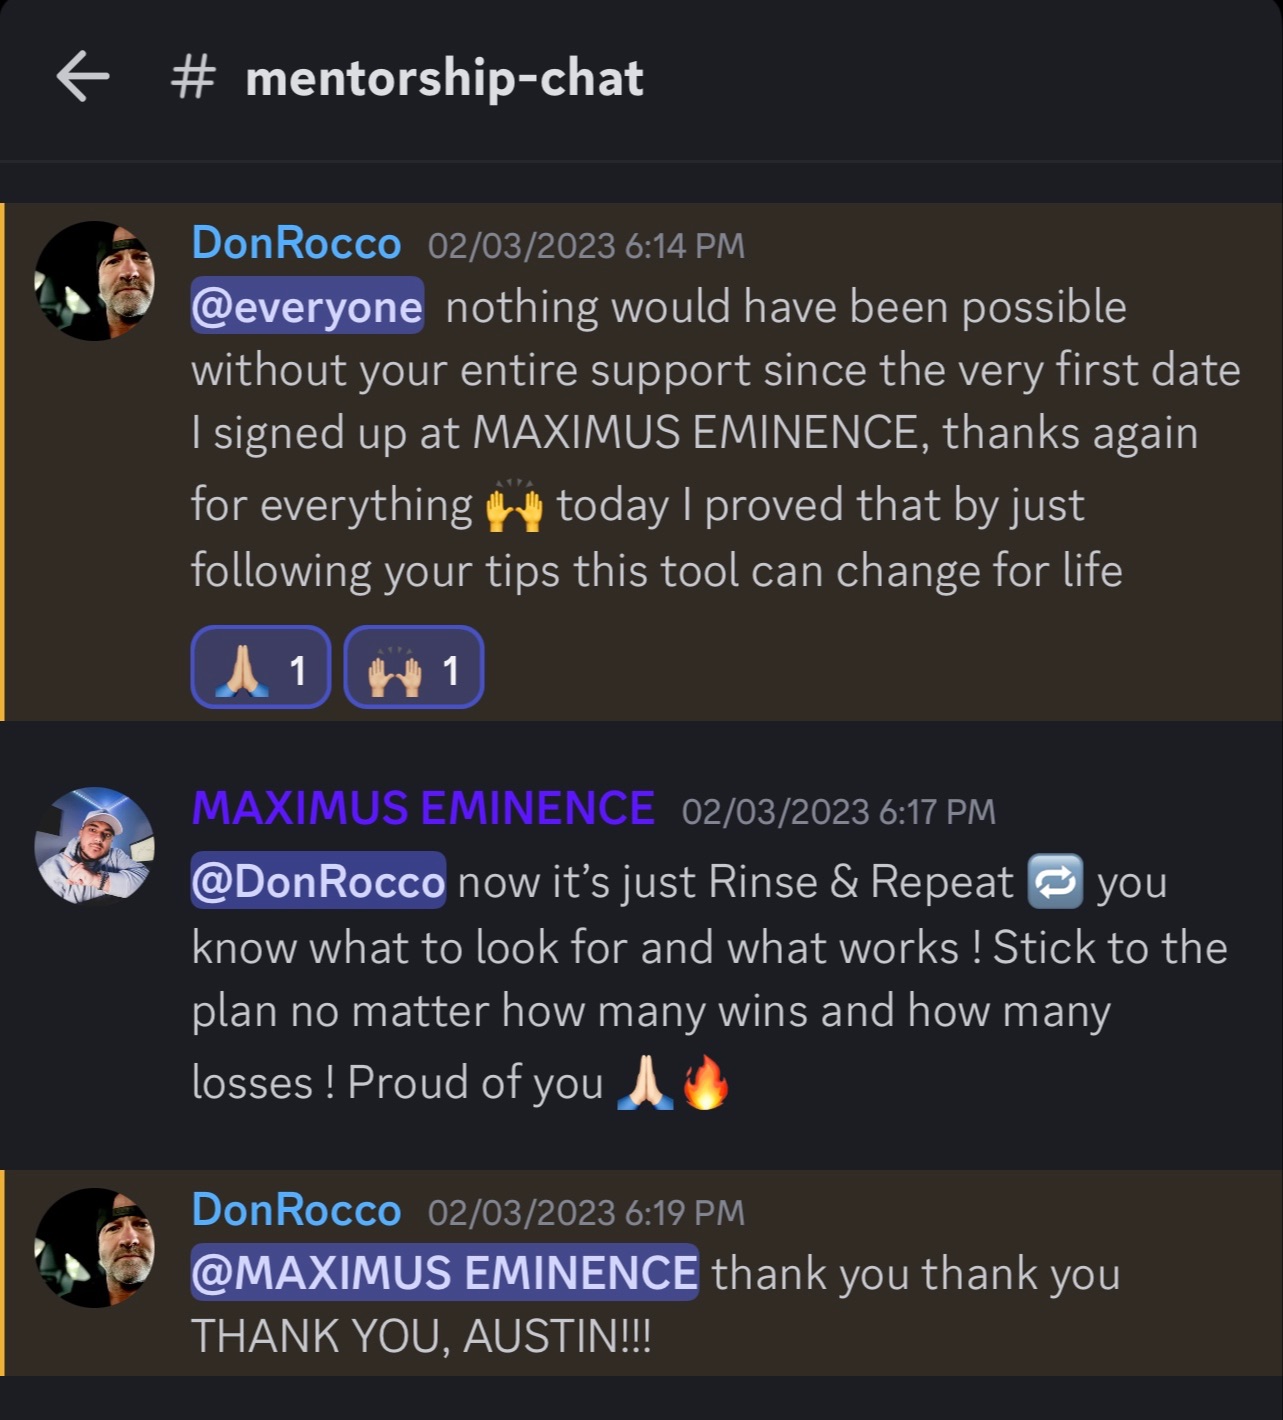
Task: Click the repeat arrows emoji after "Rinse & Repeat"
Action: click(x=1055, y=882)
